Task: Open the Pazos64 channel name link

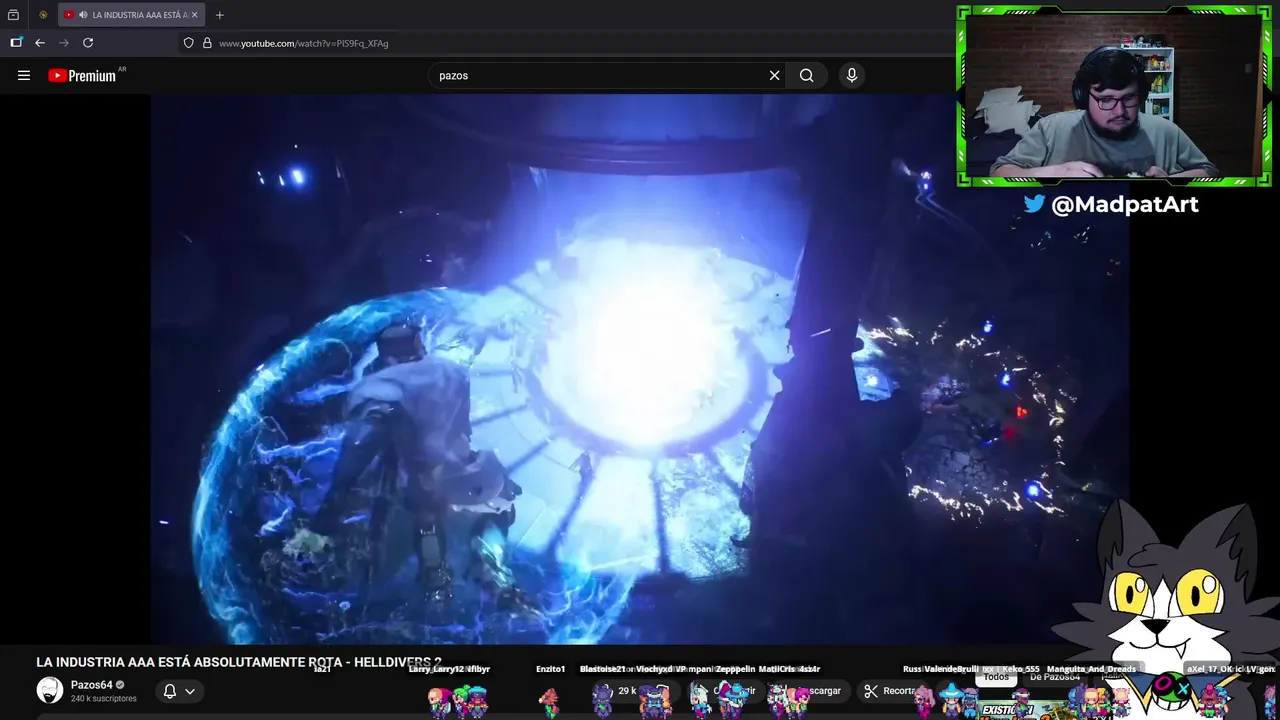Action: coord(92,685)
